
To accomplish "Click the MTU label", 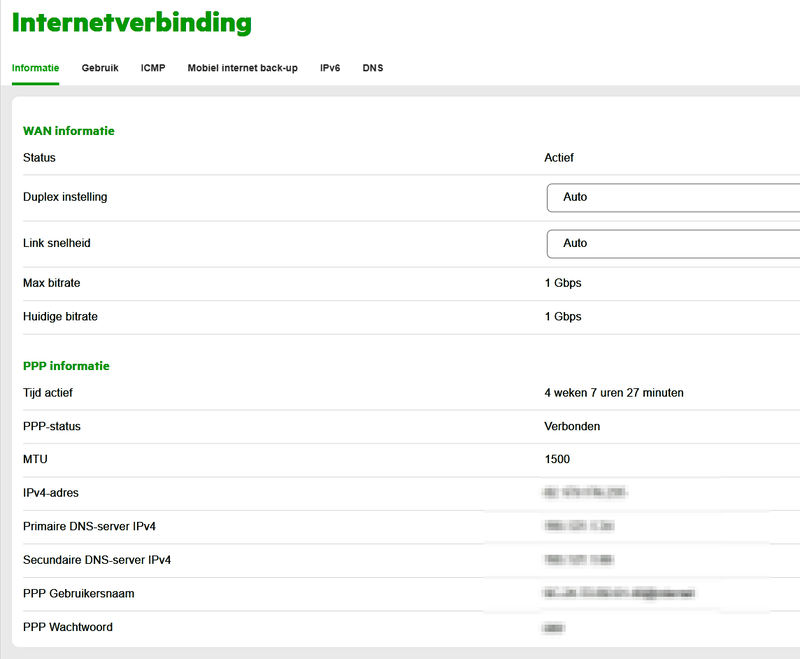I will coord(35,459).
